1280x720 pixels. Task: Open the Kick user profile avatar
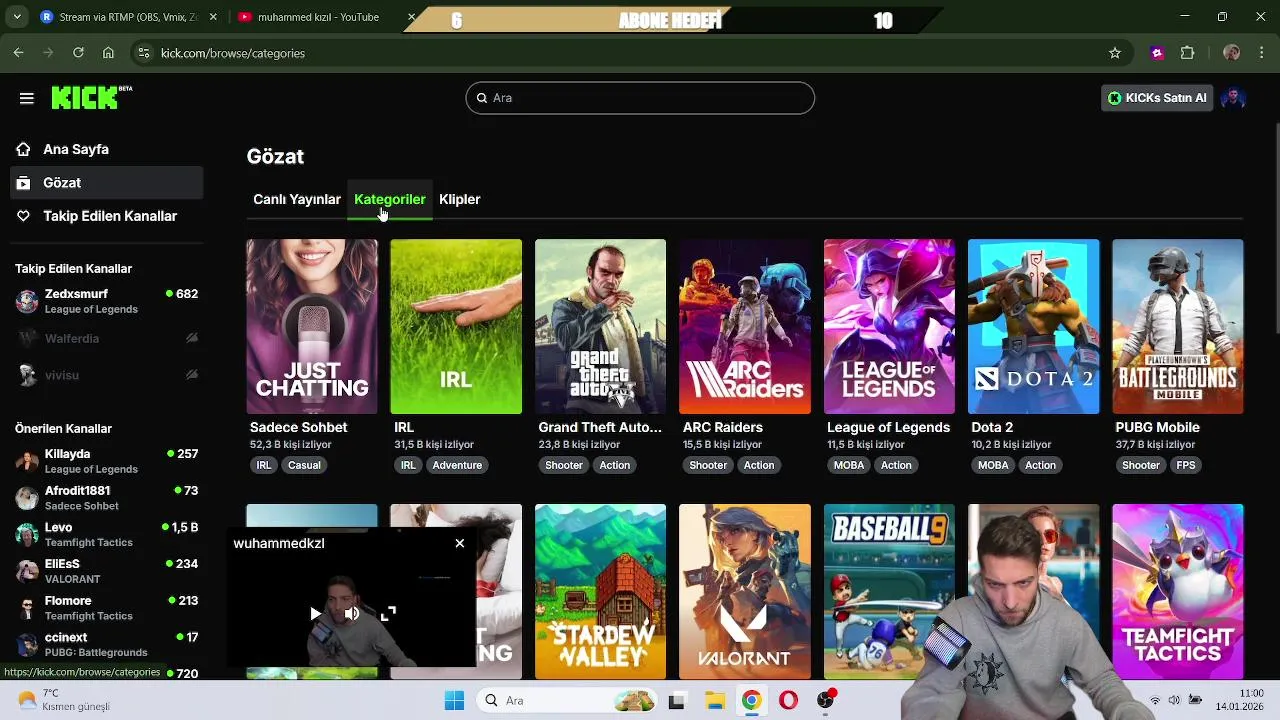coord(1233,98)
